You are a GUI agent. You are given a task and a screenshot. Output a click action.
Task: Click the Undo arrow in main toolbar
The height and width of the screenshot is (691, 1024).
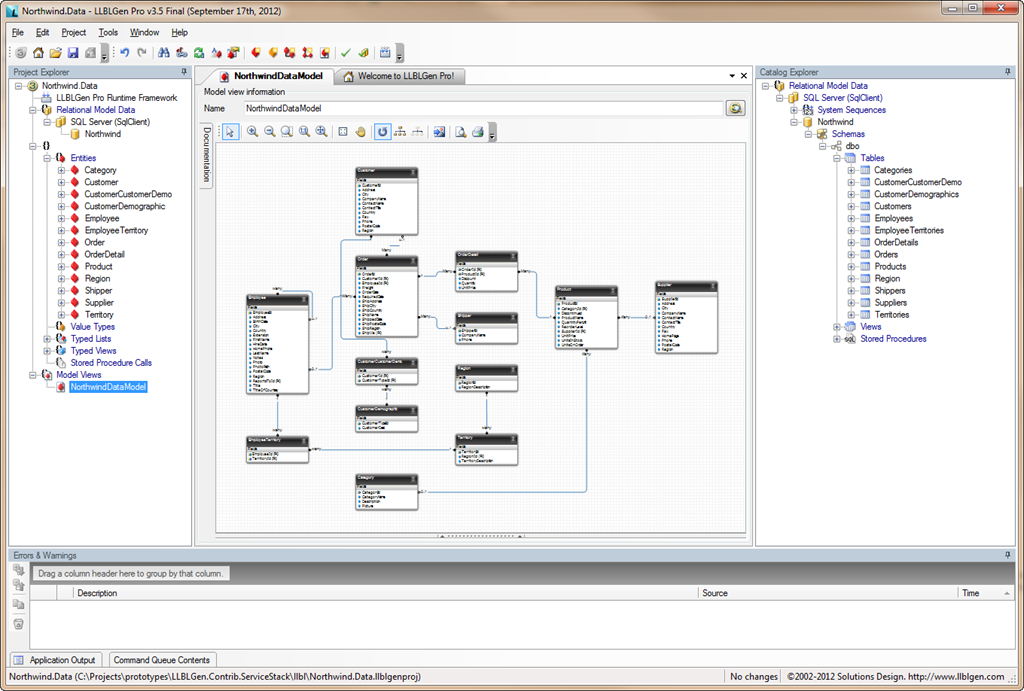[125, 52]
